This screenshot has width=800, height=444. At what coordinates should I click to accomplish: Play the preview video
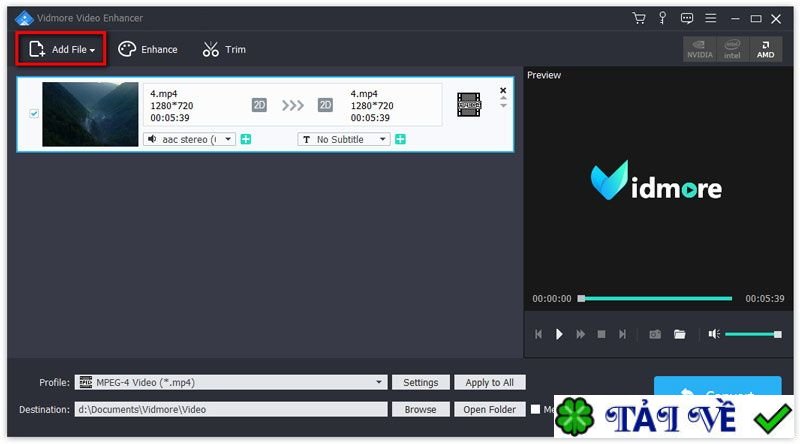coord(559,334)
